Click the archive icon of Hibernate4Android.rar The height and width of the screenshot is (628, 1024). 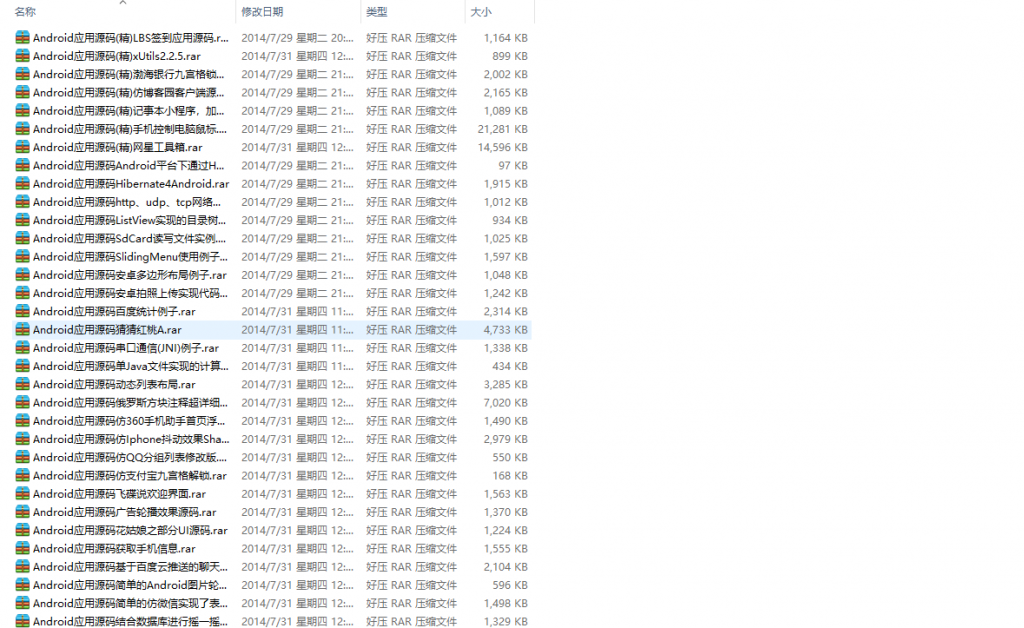[22, 184]
